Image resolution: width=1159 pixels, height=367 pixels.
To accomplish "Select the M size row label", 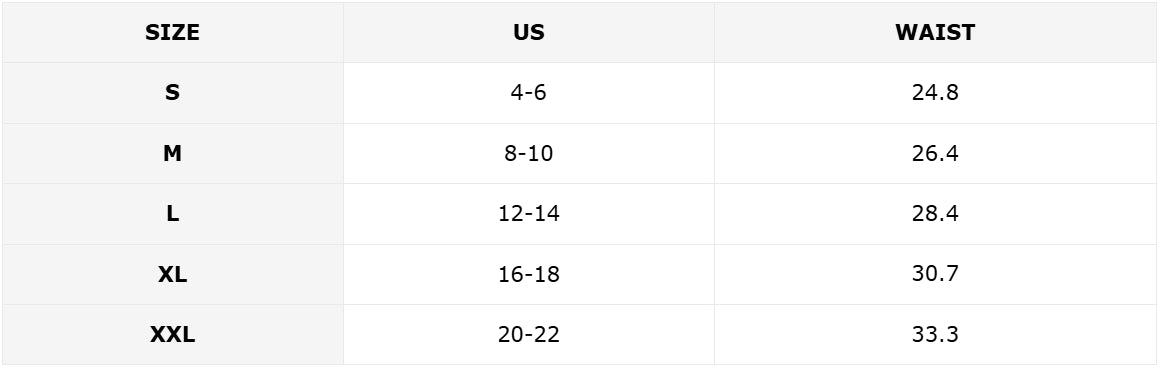I will coord(172,154).
